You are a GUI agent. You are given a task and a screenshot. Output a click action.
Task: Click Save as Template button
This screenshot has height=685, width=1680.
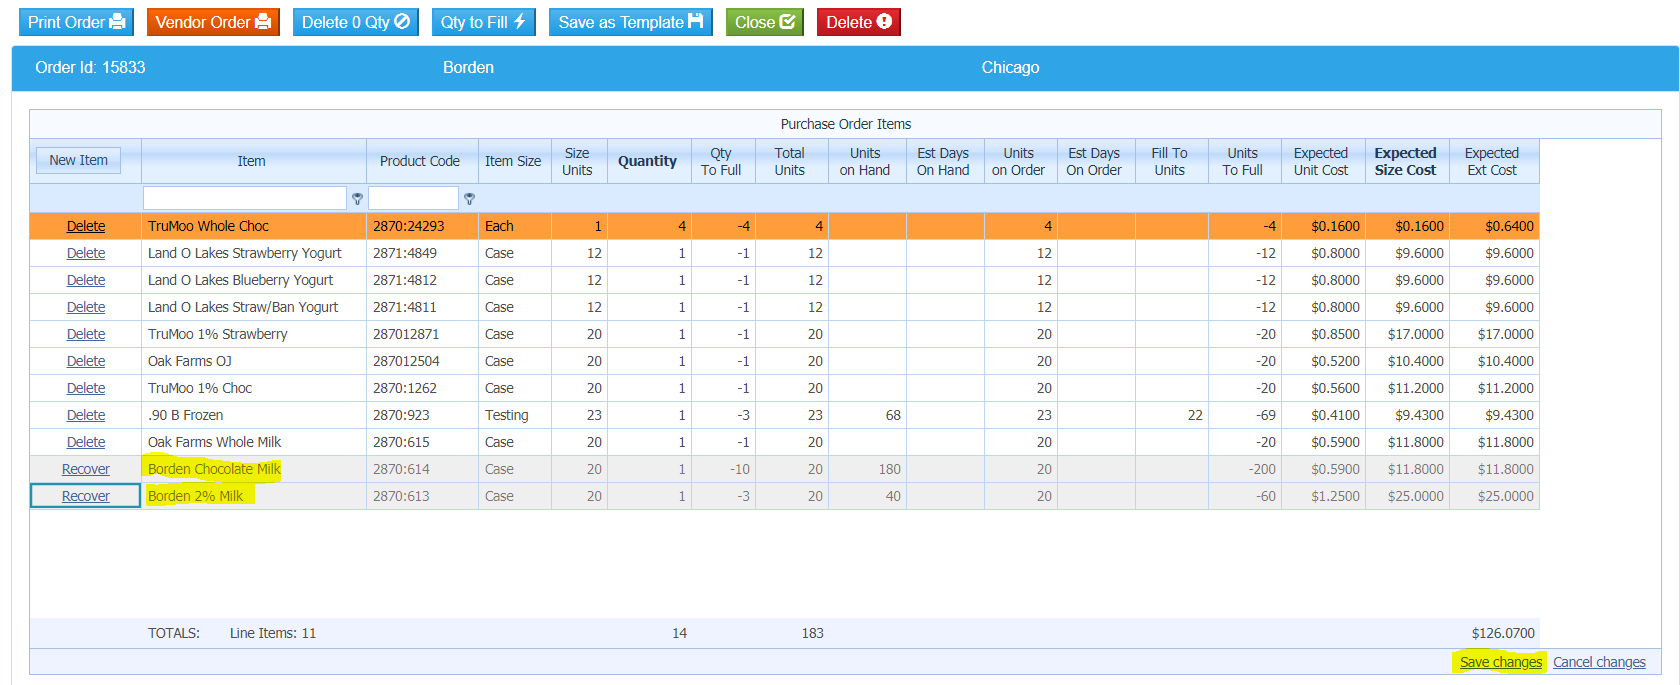(630, 22)
